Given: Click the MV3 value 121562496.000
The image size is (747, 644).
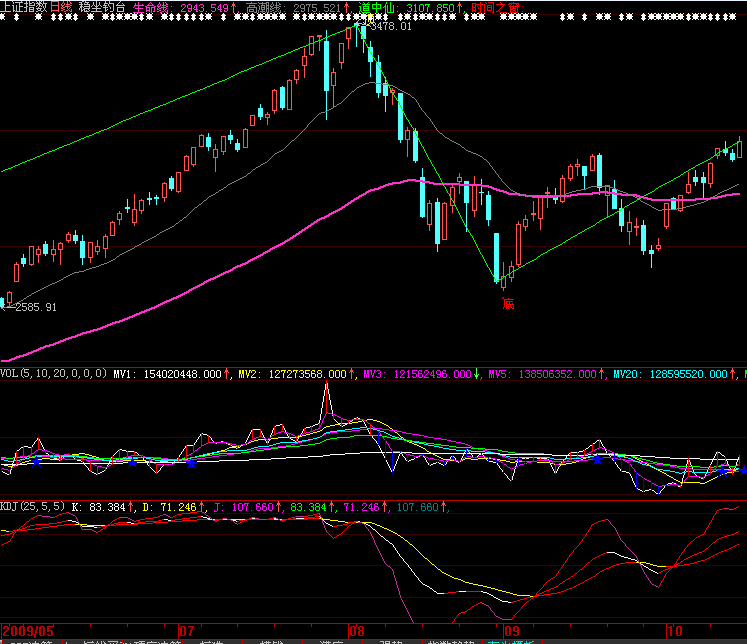Looking at the screenshot, I should click(433, 374).
